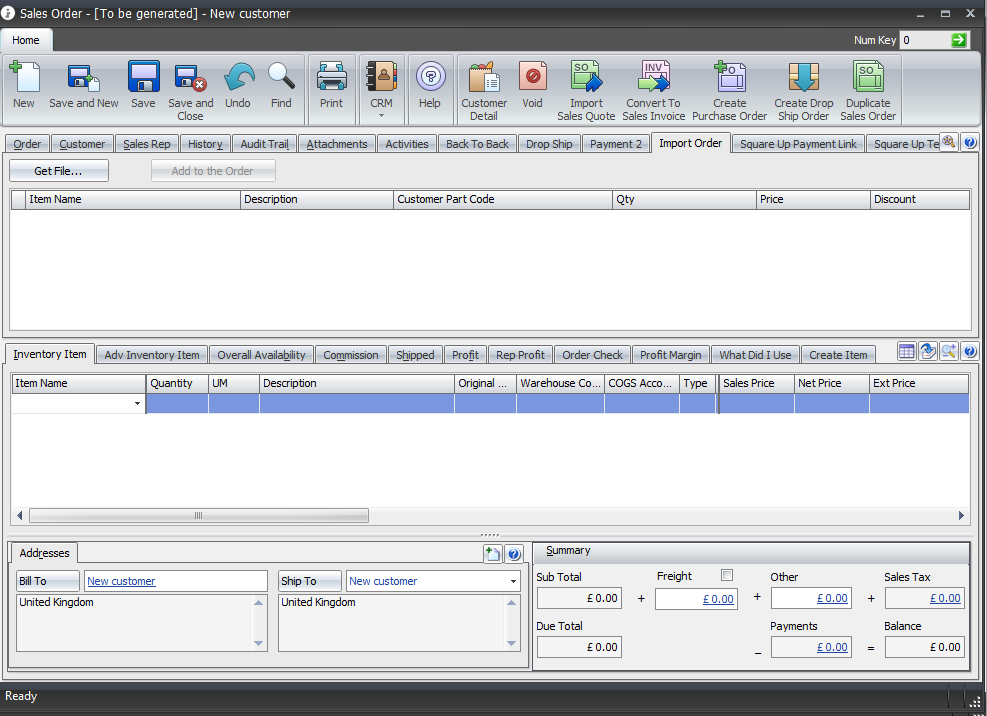Void the sales order
This screenshot has width=987, height=716.
(532, 78)
